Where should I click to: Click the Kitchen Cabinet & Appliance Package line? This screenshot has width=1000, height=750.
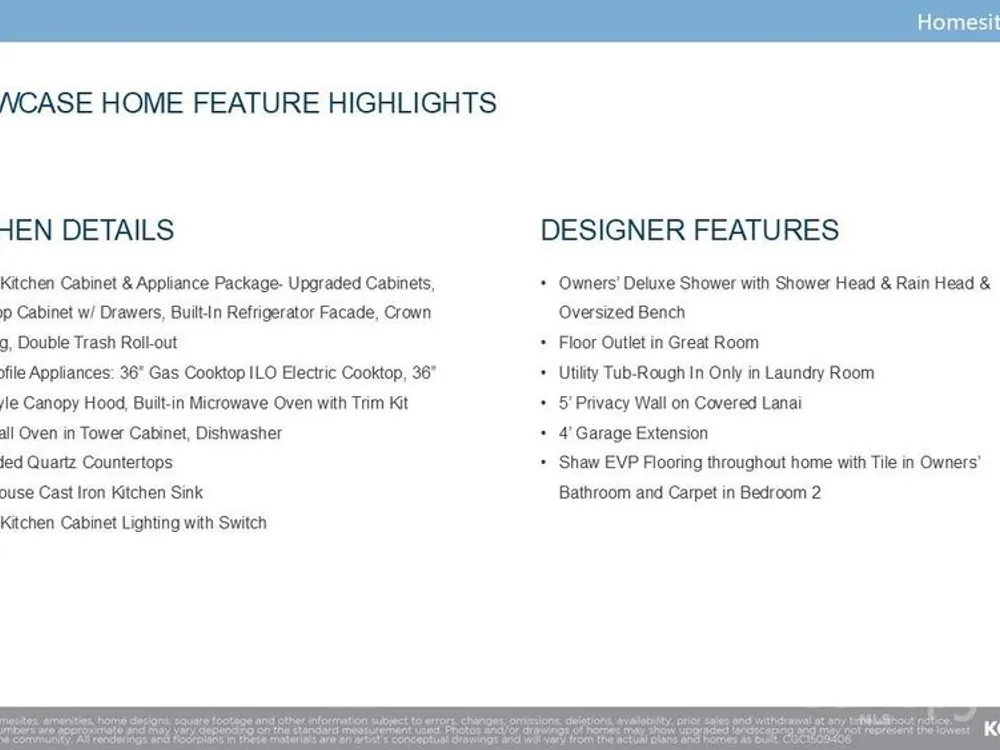(217, 283)
